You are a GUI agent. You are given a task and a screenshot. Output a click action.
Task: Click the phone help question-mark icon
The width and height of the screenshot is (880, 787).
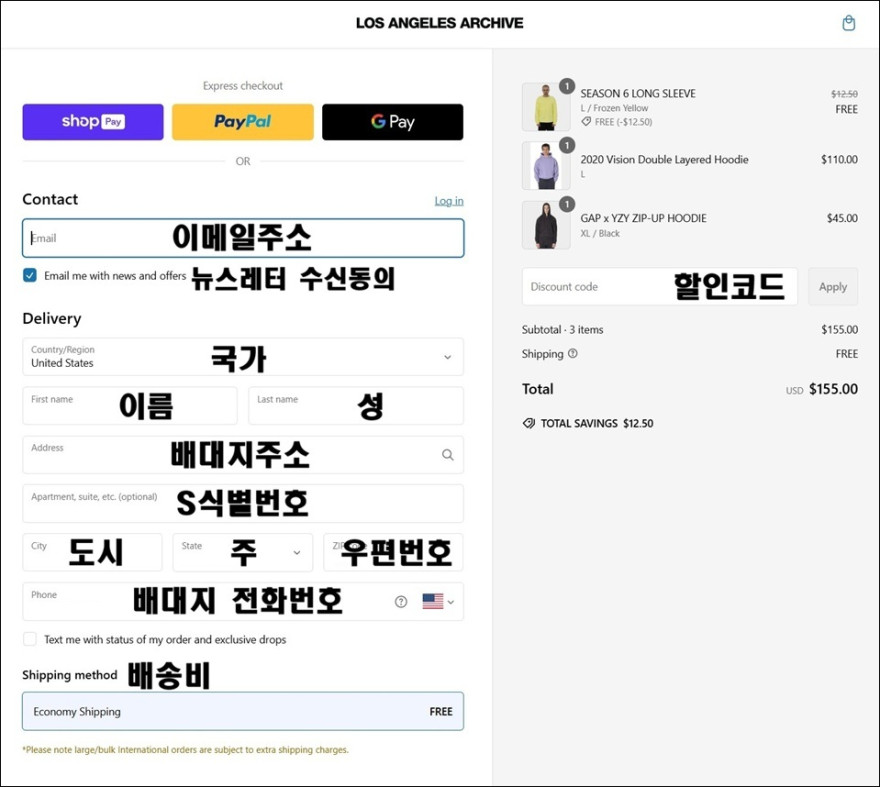[401, 602]
